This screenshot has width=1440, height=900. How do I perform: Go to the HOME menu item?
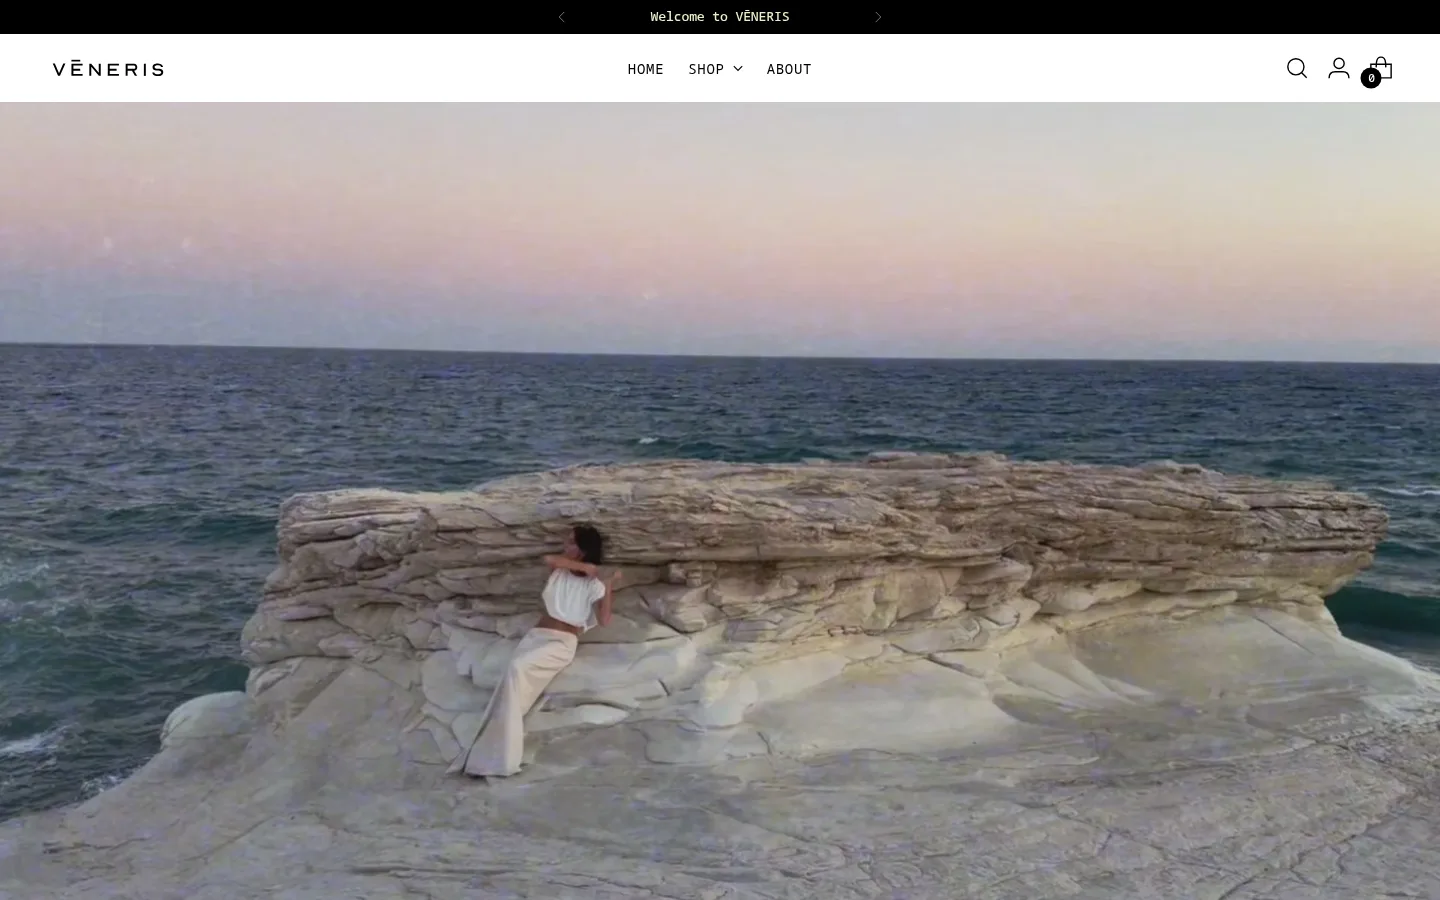[645, 69]
